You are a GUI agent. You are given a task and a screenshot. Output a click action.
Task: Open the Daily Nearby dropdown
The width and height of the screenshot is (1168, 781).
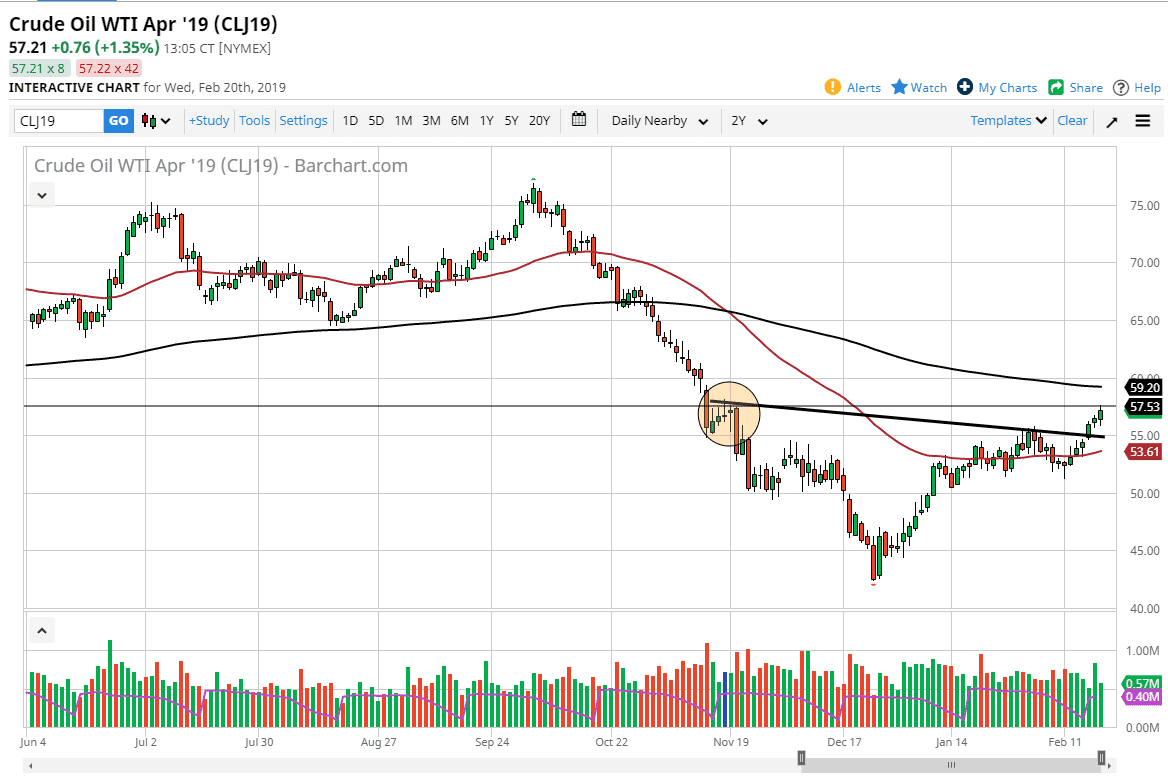pos(657,120)
